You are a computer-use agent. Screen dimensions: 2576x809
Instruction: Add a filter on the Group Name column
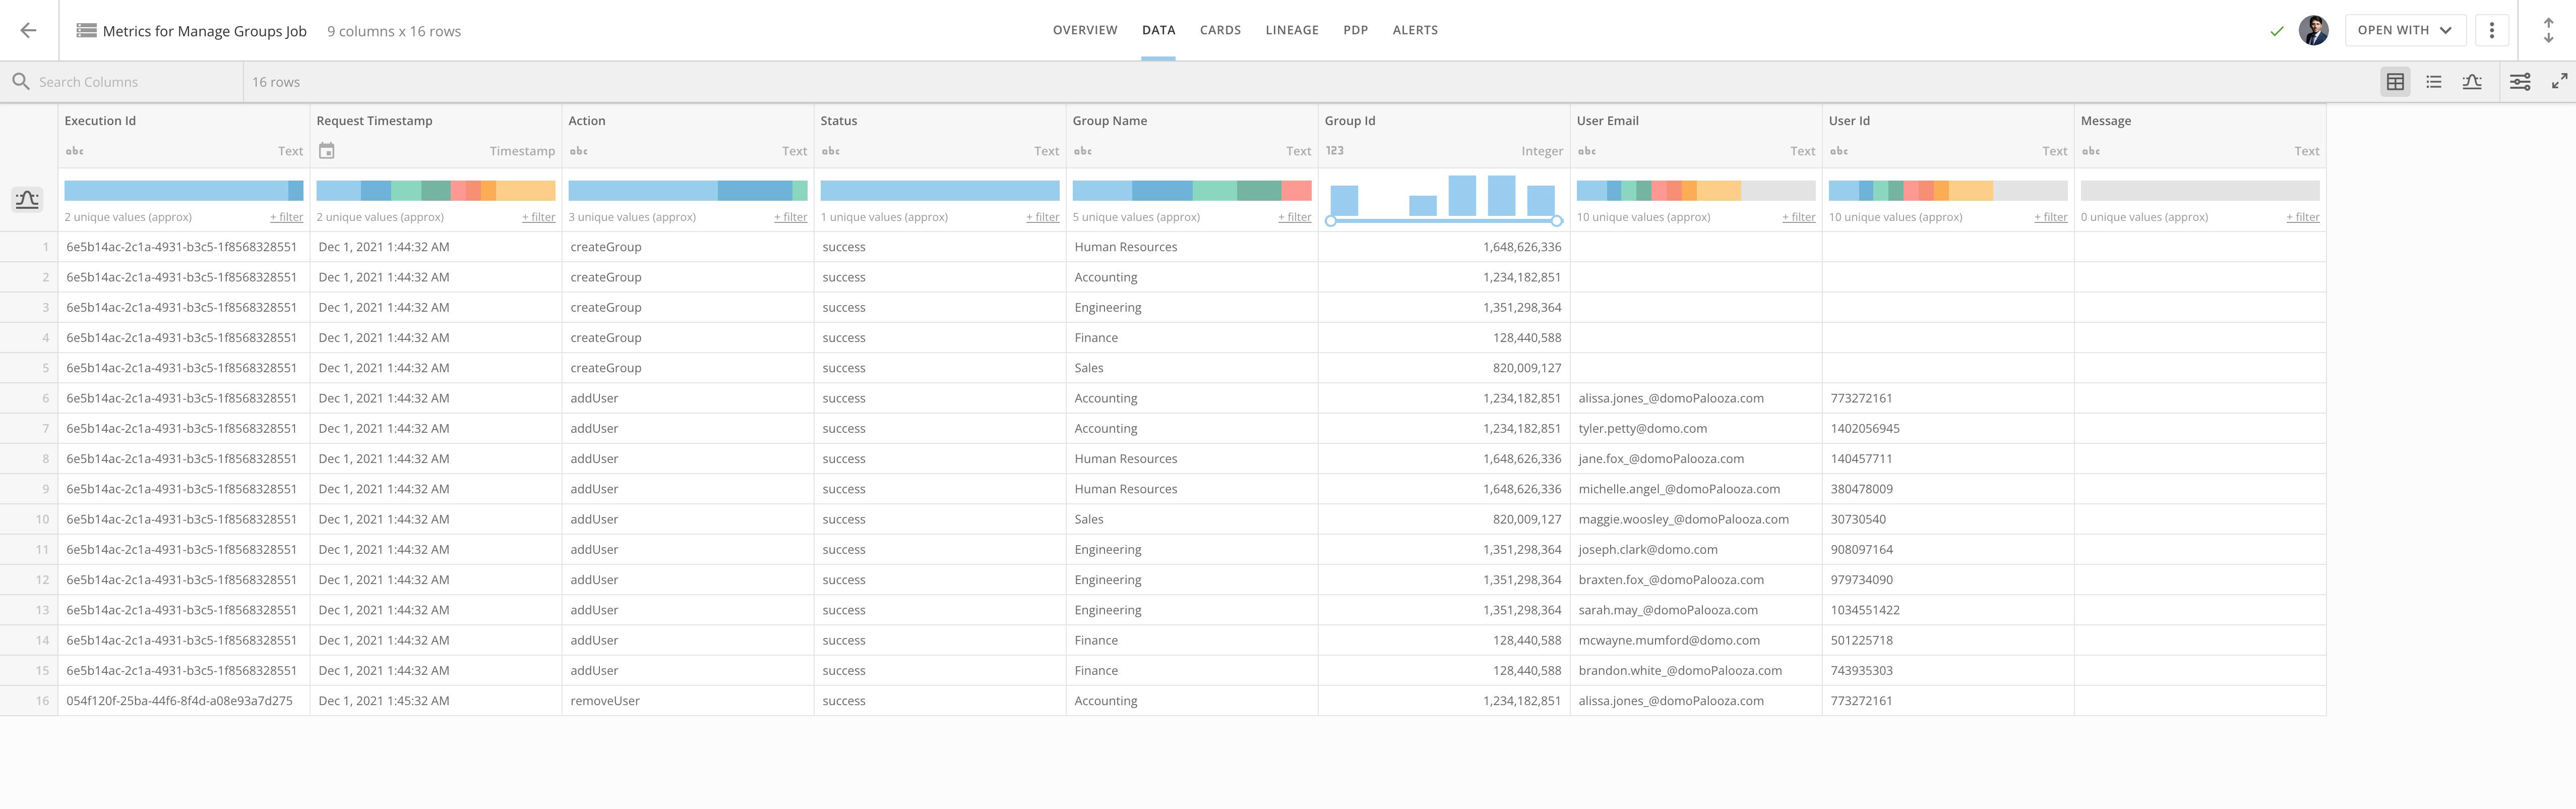(1294, 216)
